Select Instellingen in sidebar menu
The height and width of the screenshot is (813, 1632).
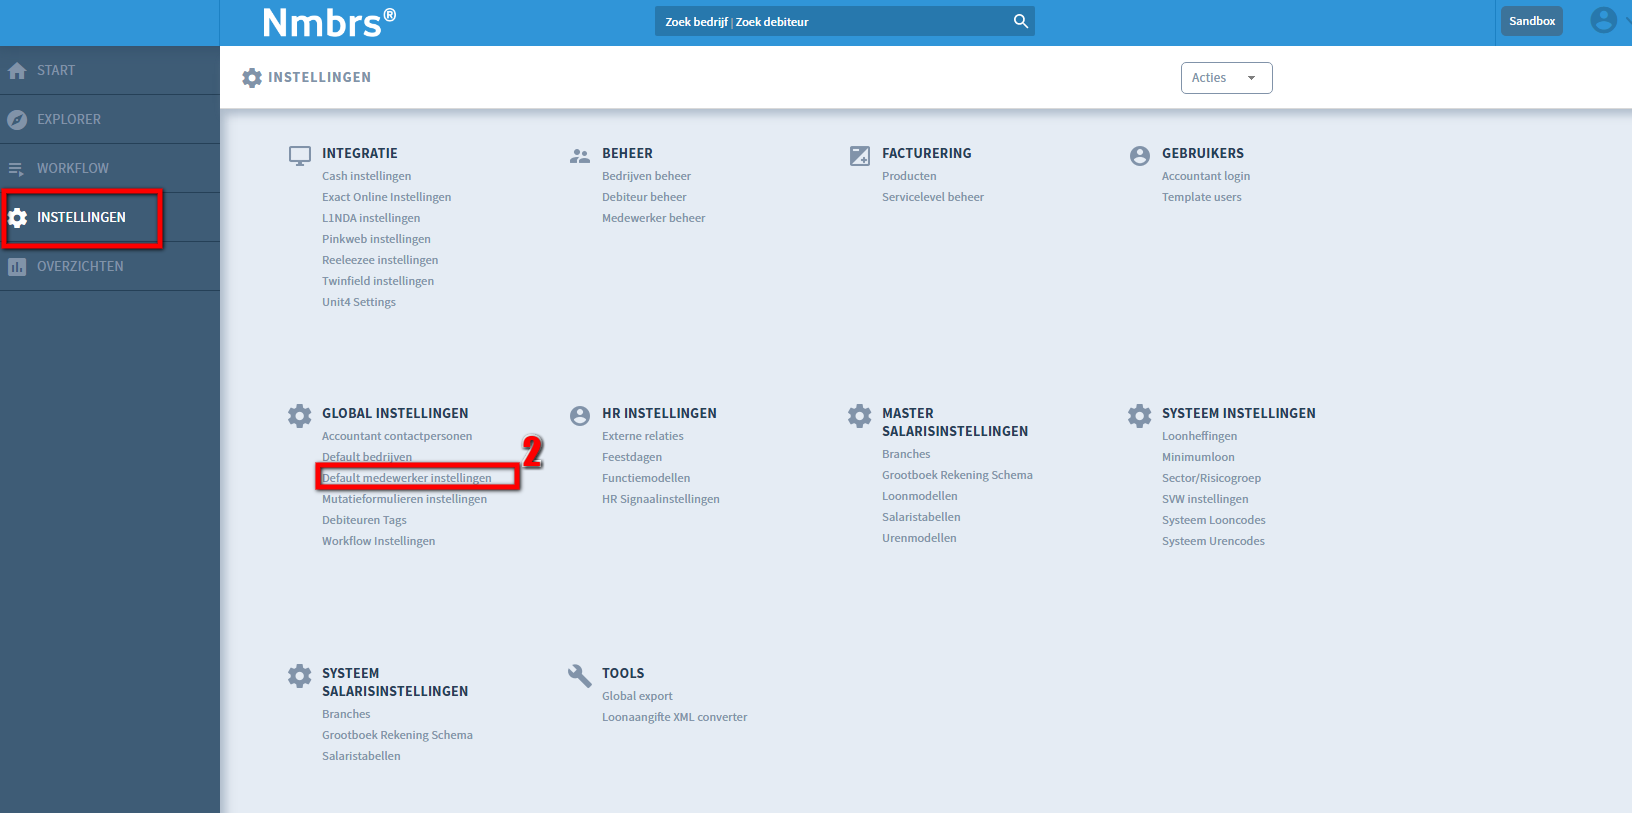[x=81, y=217]
